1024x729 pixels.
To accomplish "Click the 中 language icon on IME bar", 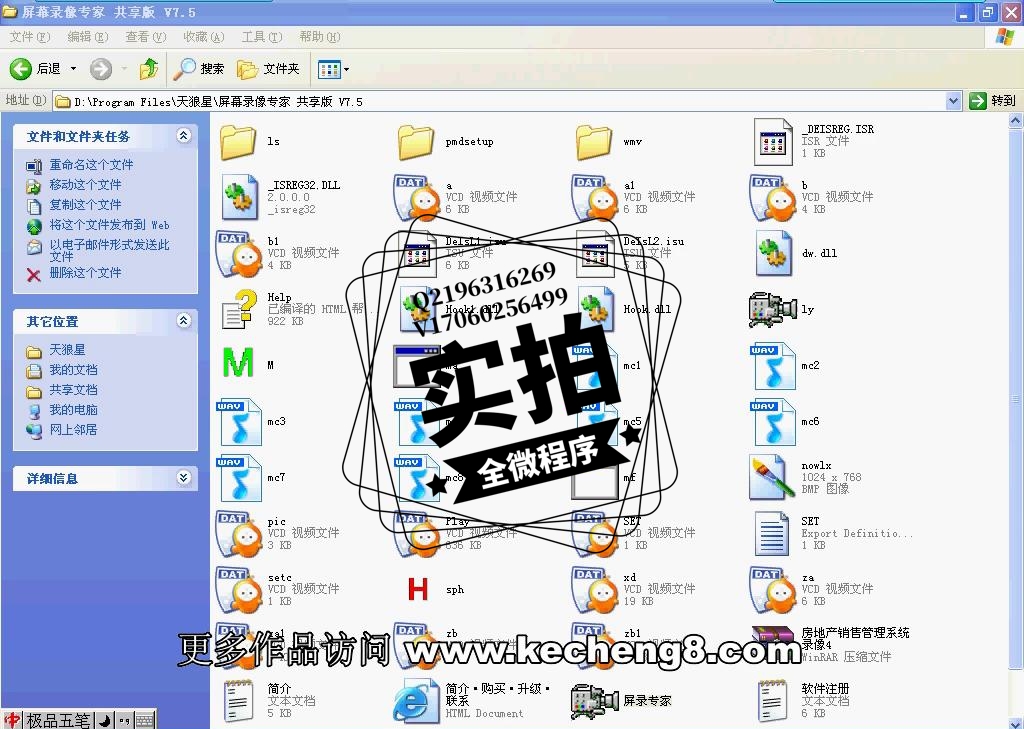I will [12, 720].
